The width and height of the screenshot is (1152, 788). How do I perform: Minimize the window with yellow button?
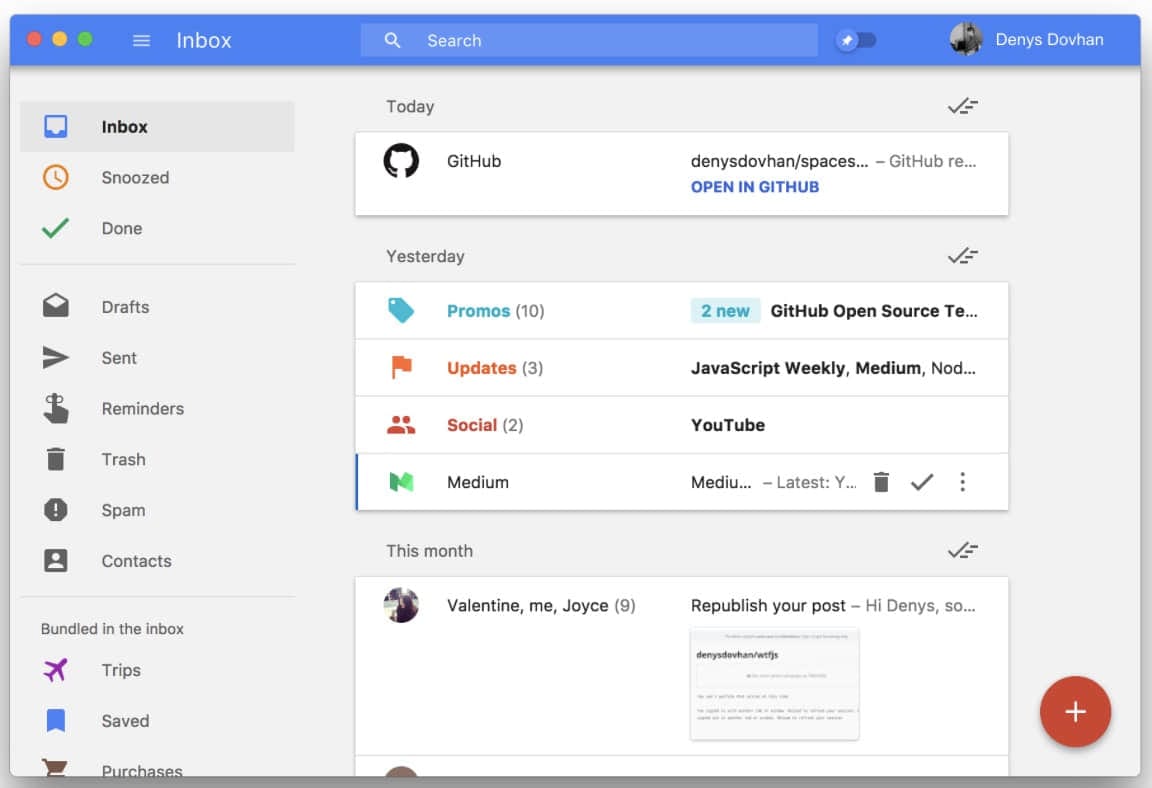60,39
